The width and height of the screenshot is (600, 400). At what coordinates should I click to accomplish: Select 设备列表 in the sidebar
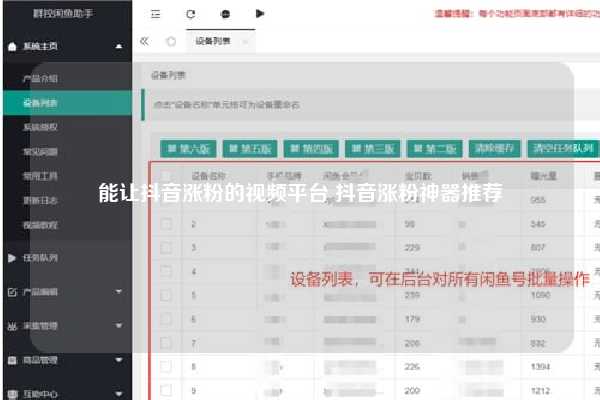pos(67,103)
